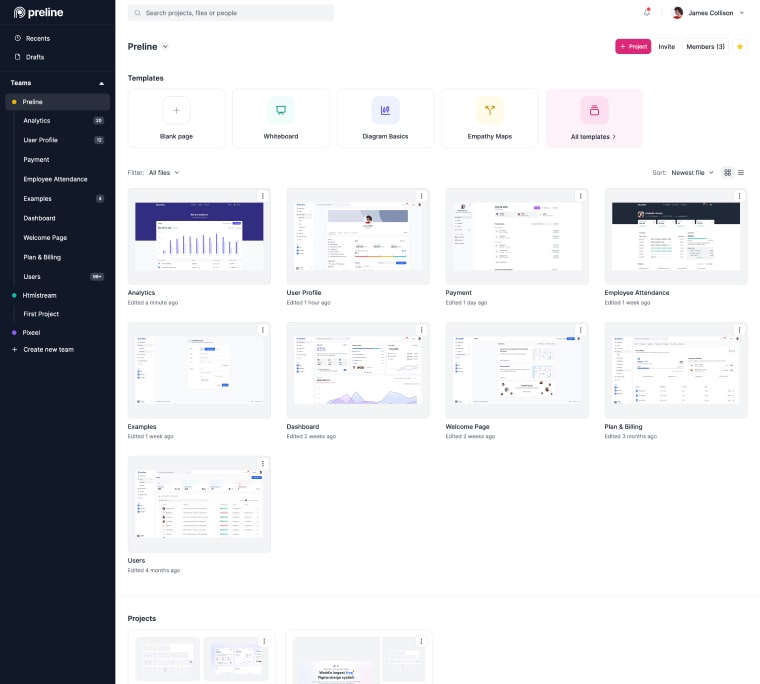Open the Dashboard file thumbnail
Viewport: 760px width, 684px height.
pyautogui.click(x=358, y=370)
